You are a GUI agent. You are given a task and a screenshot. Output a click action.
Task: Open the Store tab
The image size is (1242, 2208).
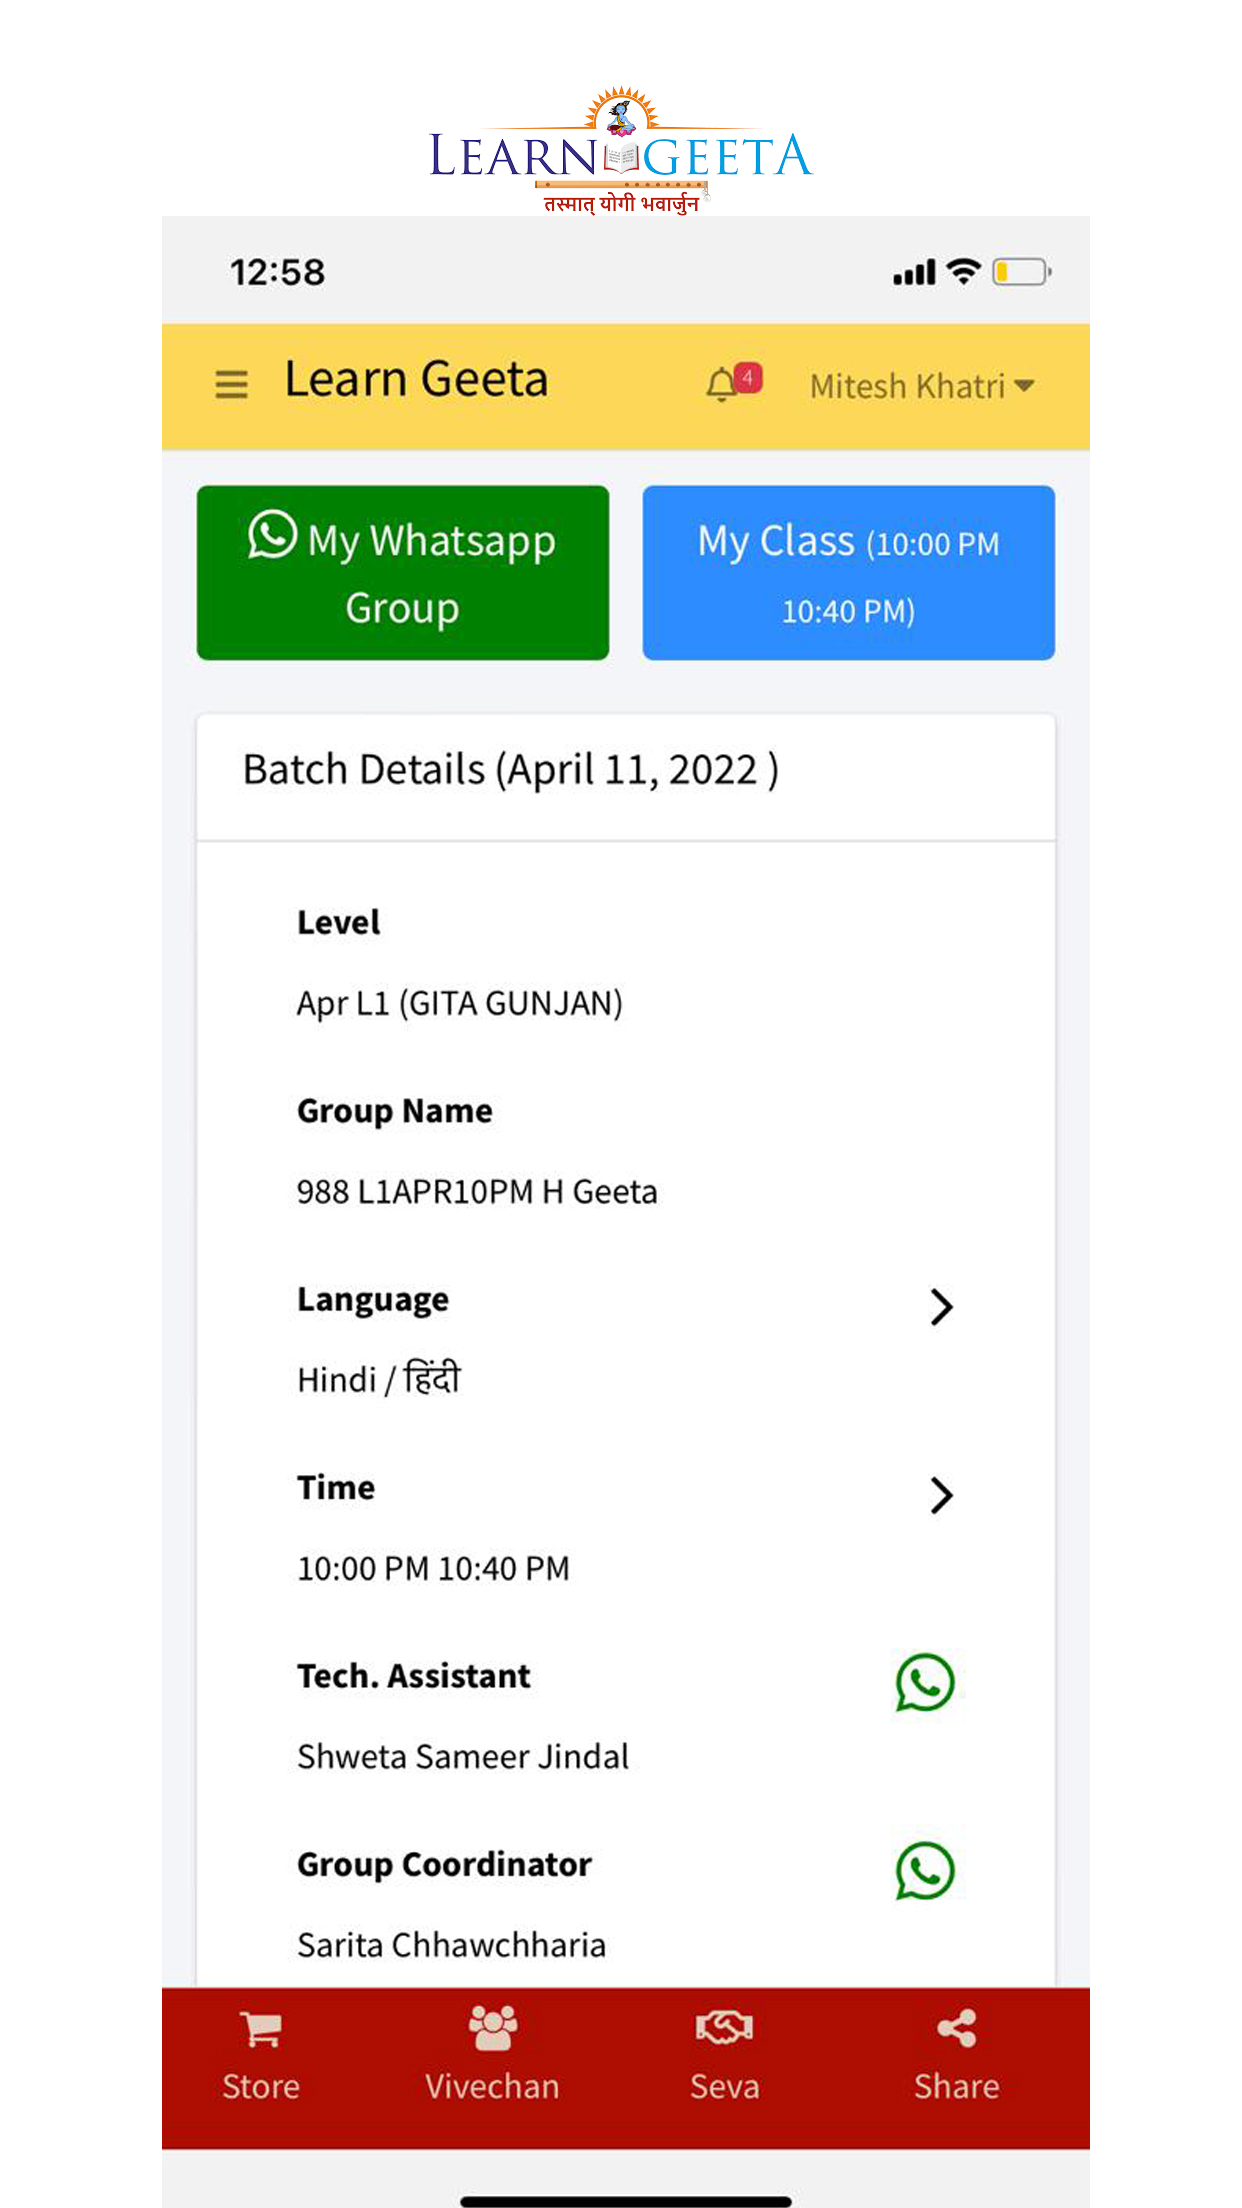261,2056
